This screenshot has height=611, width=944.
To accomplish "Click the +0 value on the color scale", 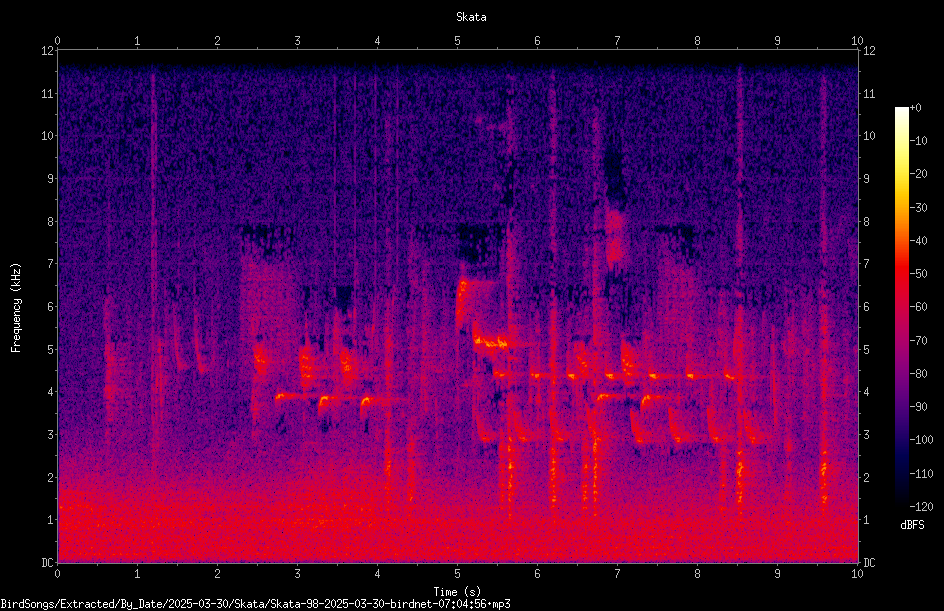I will tap(915, 108).
